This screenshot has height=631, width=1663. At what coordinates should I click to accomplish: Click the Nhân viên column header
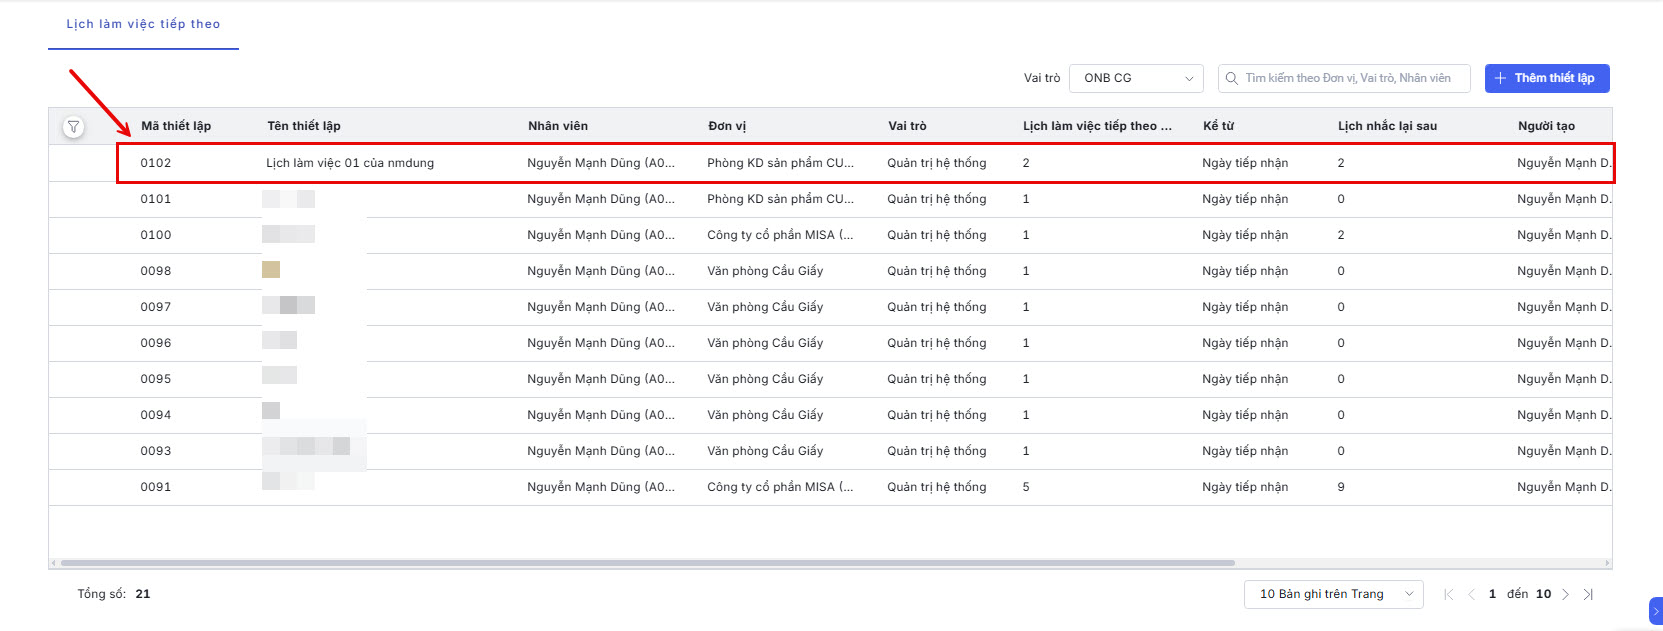[558, 126]
